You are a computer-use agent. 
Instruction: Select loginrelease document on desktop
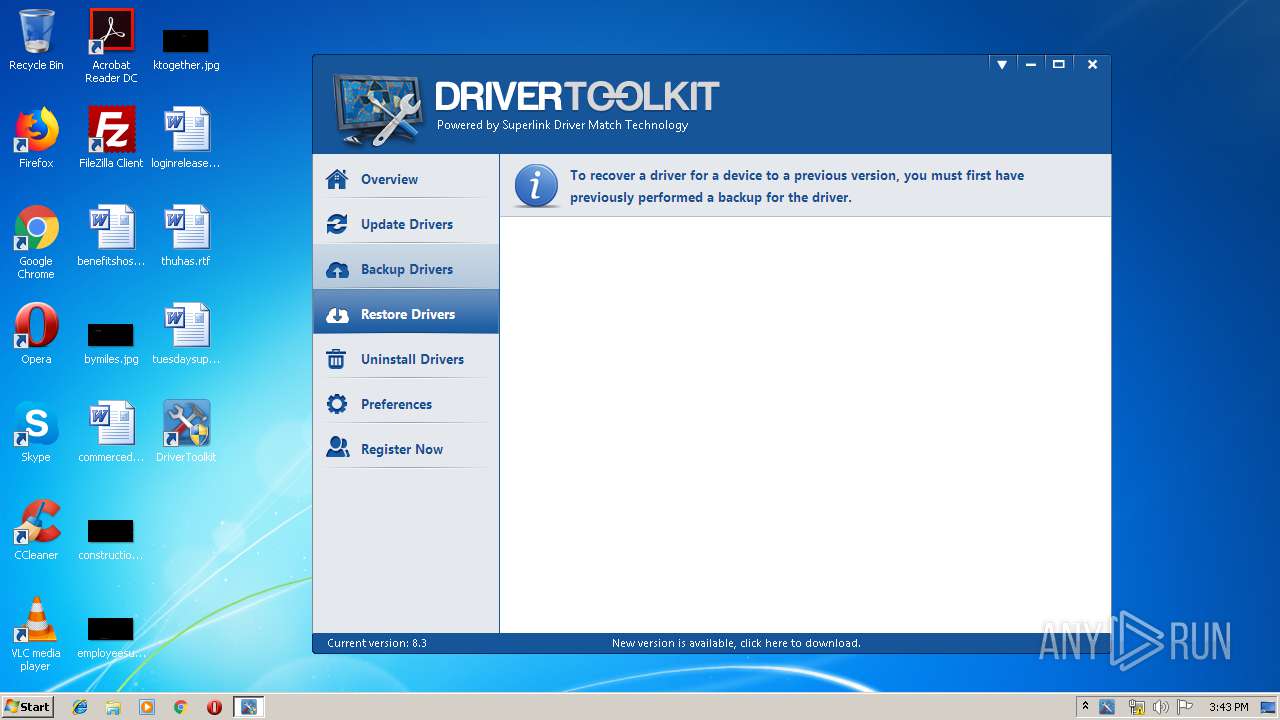(186, 138)
